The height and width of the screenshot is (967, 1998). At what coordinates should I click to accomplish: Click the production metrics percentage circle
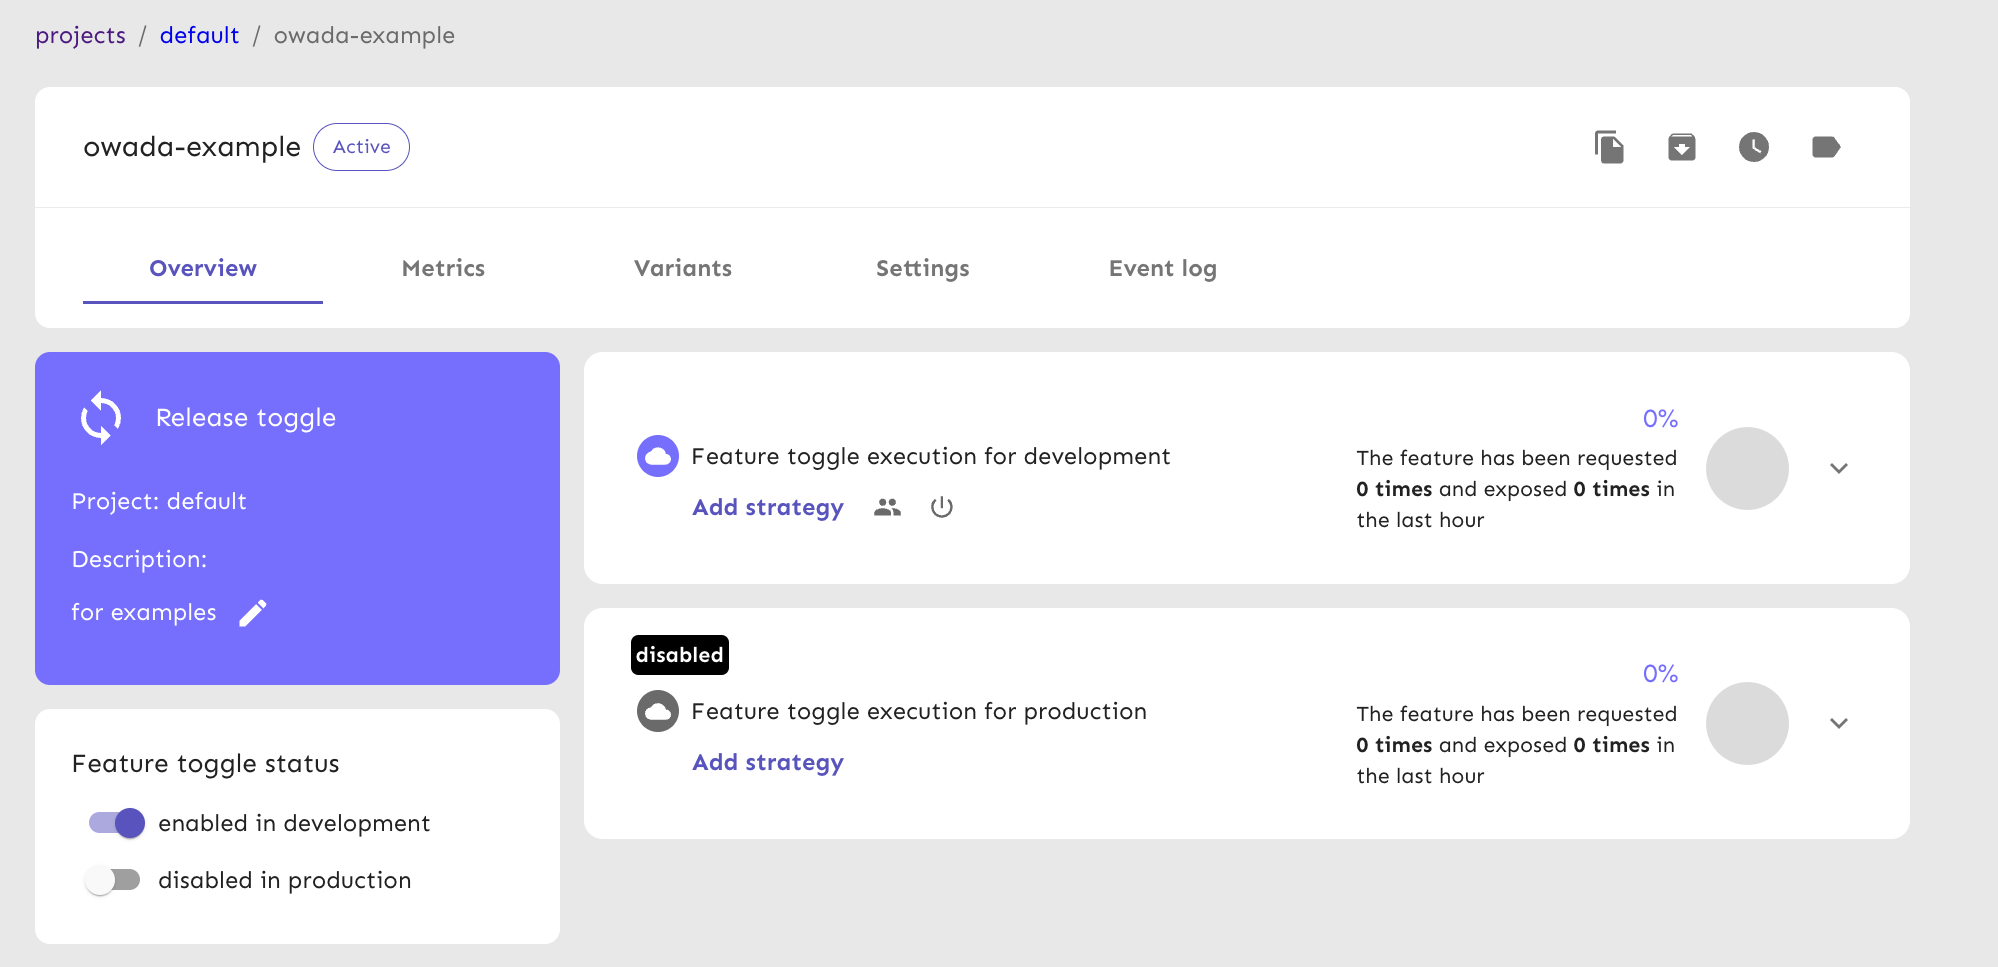pyautogui.click(x=1747, y=723)
